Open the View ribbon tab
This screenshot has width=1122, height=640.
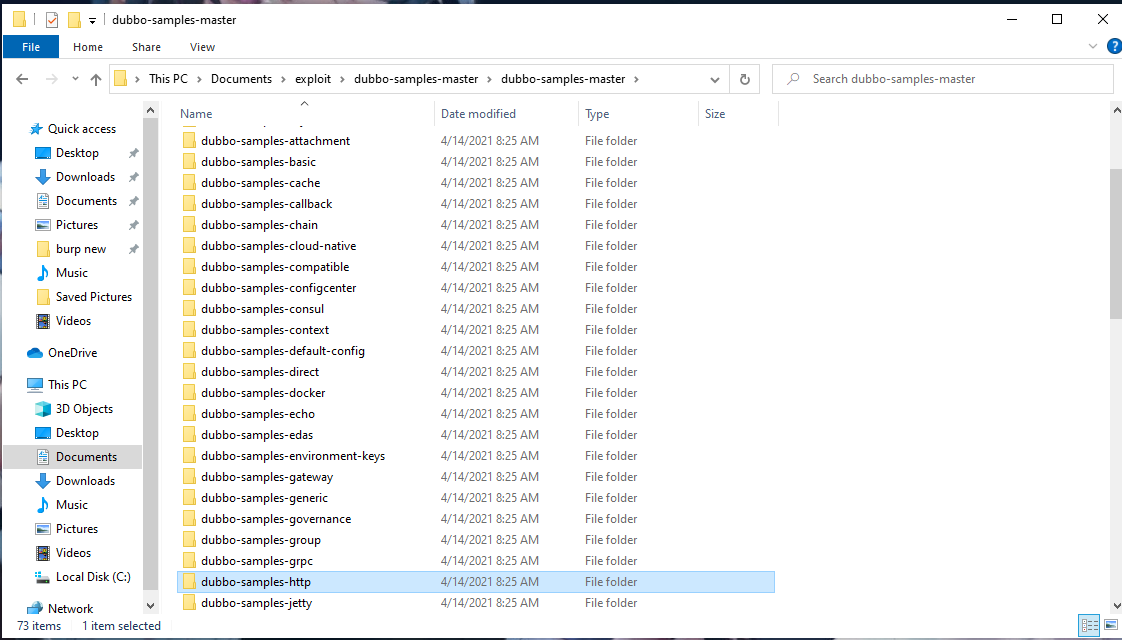(202, 47)
